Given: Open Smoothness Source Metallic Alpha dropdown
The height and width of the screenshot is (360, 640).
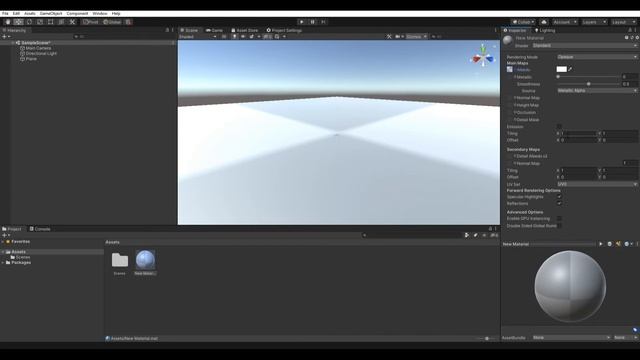Looking at the screenshot, I should click(x=597, y=91).
